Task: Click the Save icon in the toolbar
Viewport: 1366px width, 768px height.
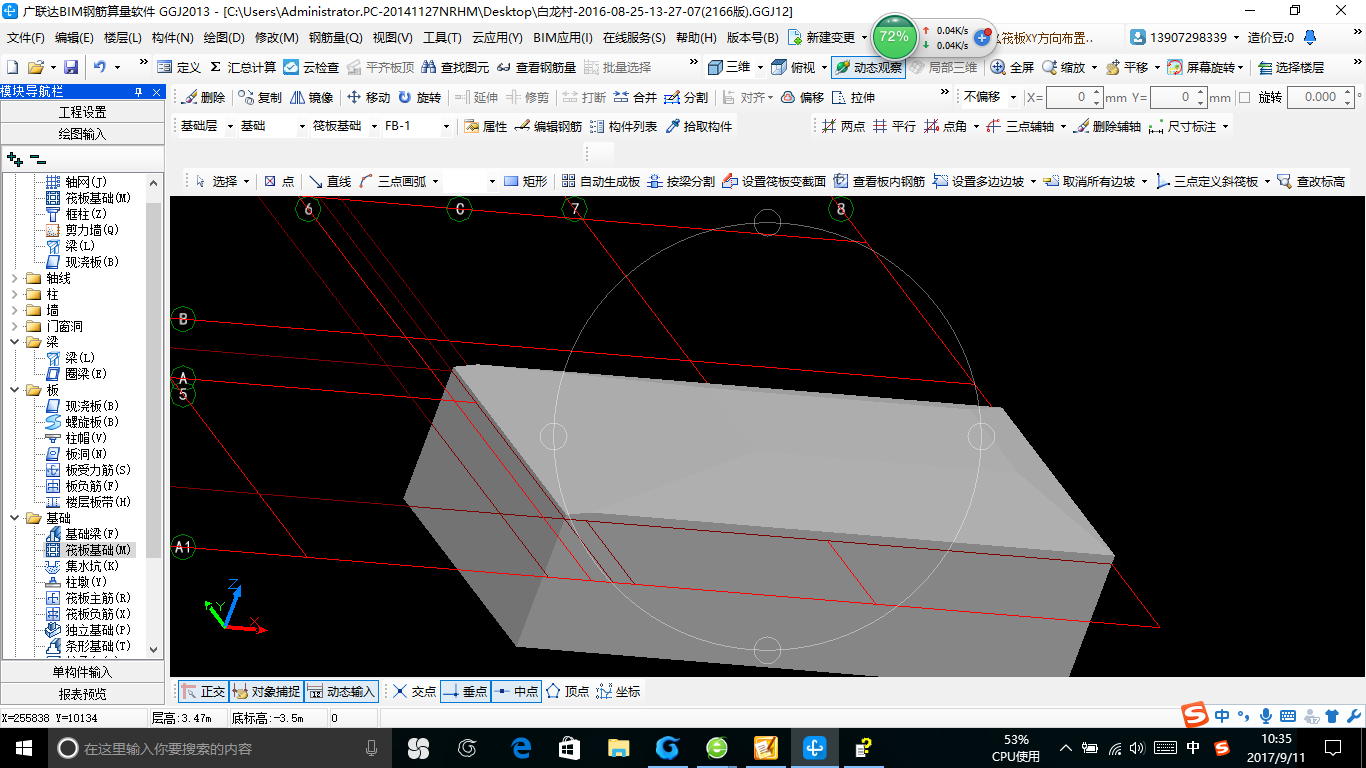Action: pos(71,67)
